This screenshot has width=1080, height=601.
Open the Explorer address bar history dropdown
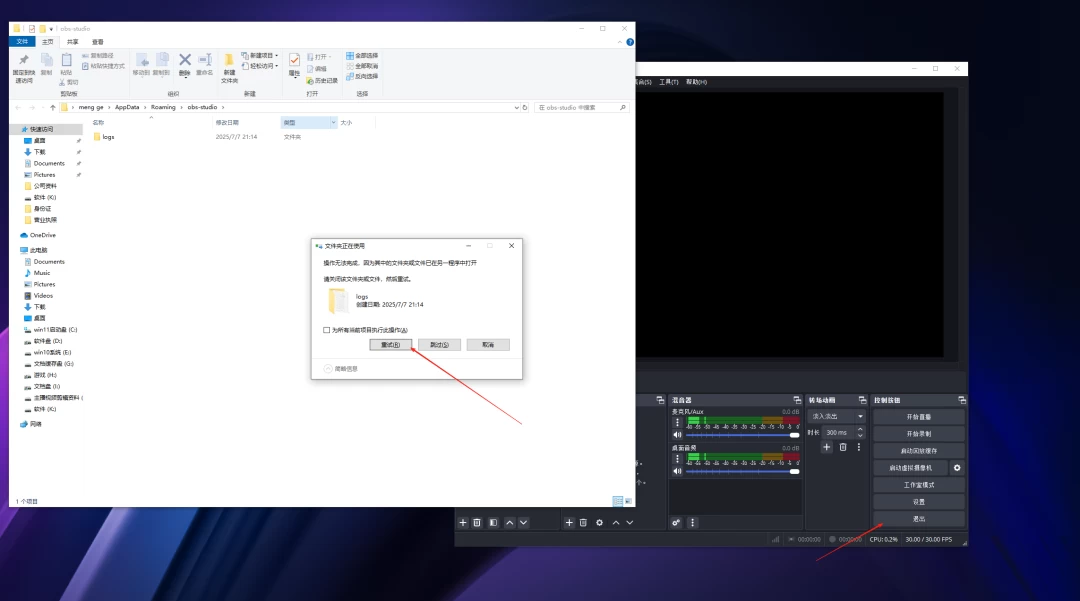click(517, 107)
